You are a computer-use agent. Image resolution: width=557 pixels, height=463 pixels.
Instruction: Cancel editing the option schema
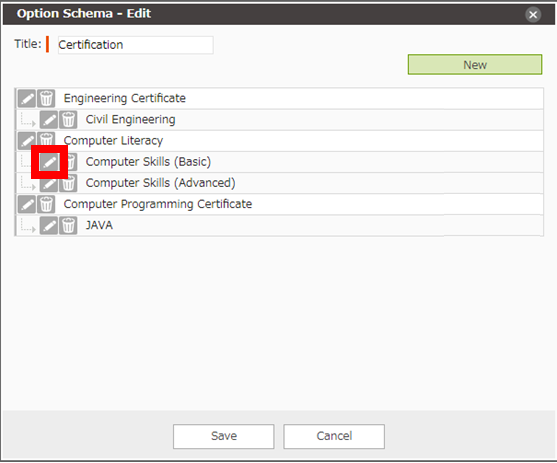point(334,436)
